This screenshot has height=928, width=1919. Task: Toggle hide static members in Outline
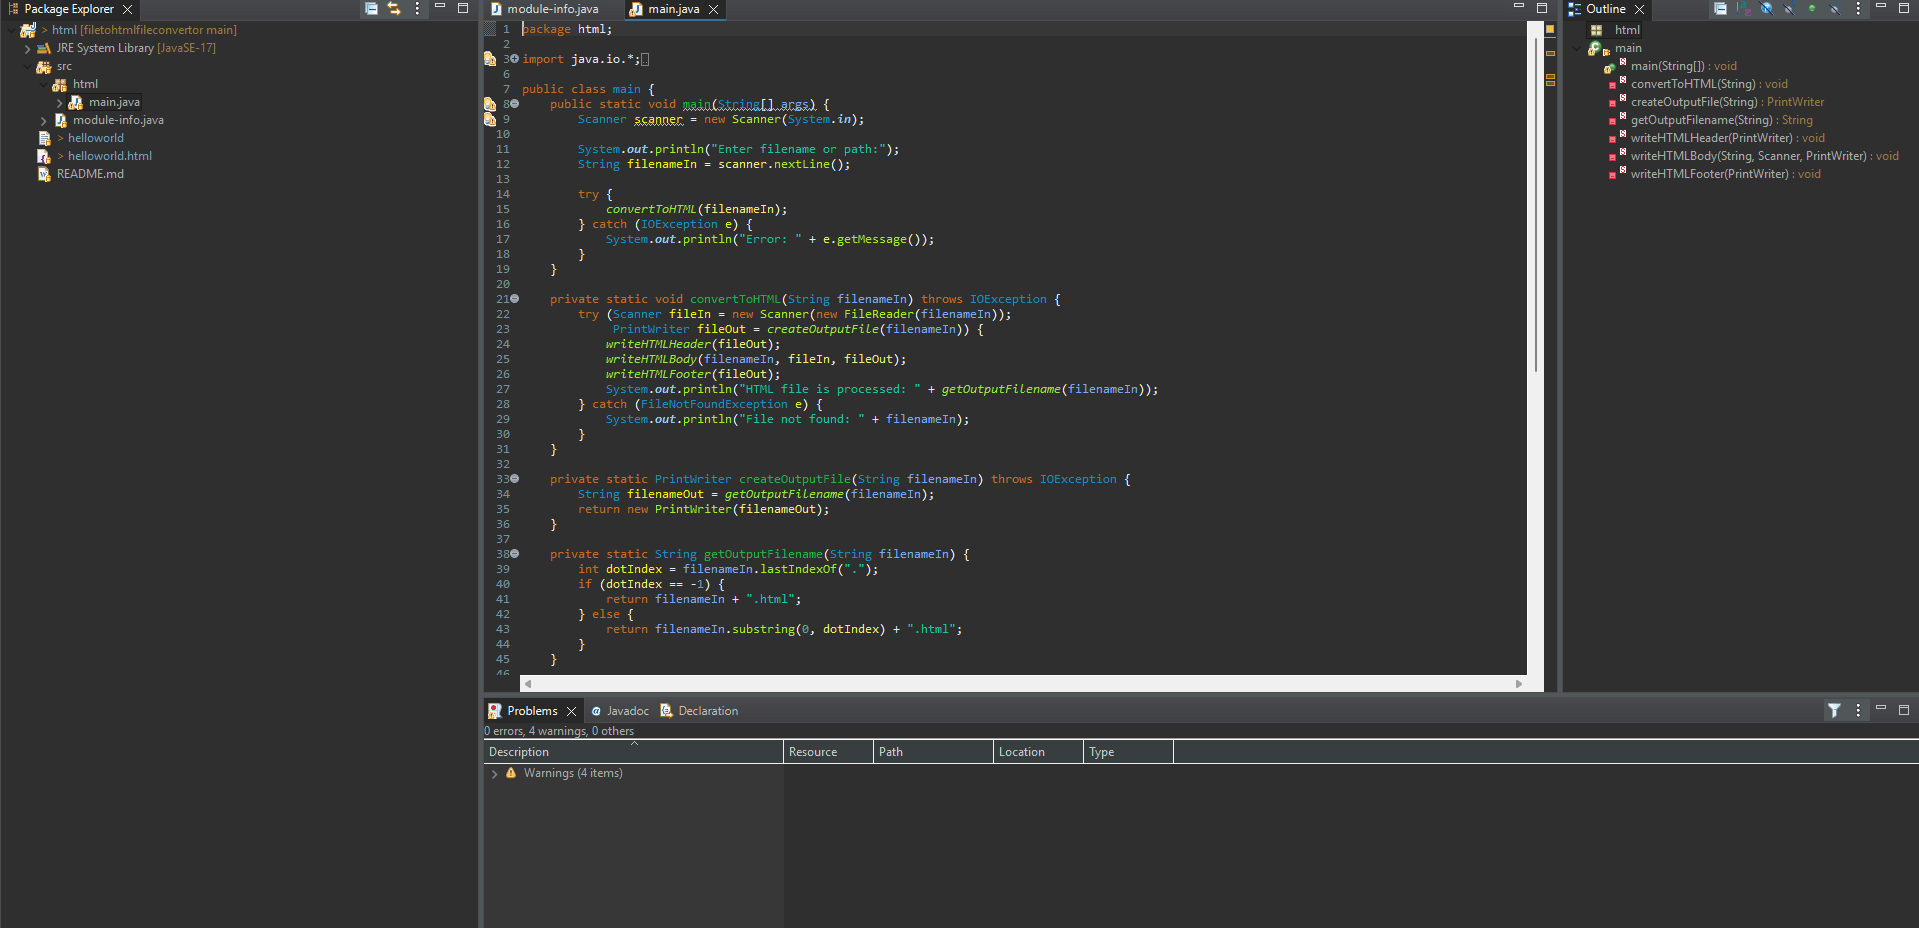coord(1789,9)
